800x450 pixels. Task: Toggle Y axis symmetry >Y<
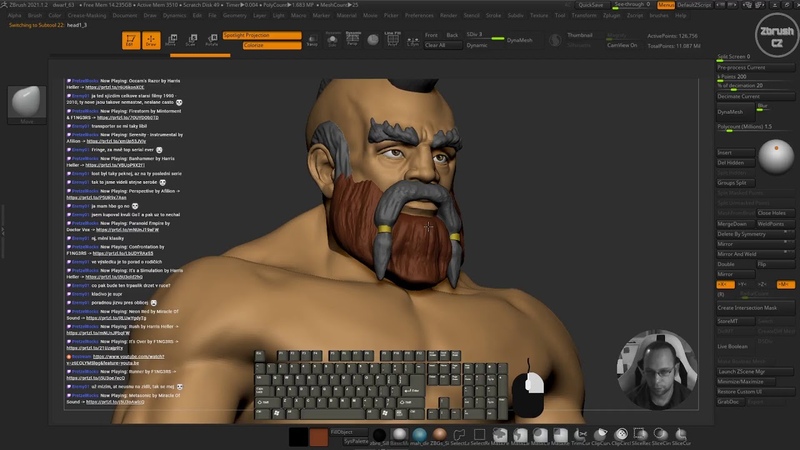pyautogui.click(x=742, y=284)
